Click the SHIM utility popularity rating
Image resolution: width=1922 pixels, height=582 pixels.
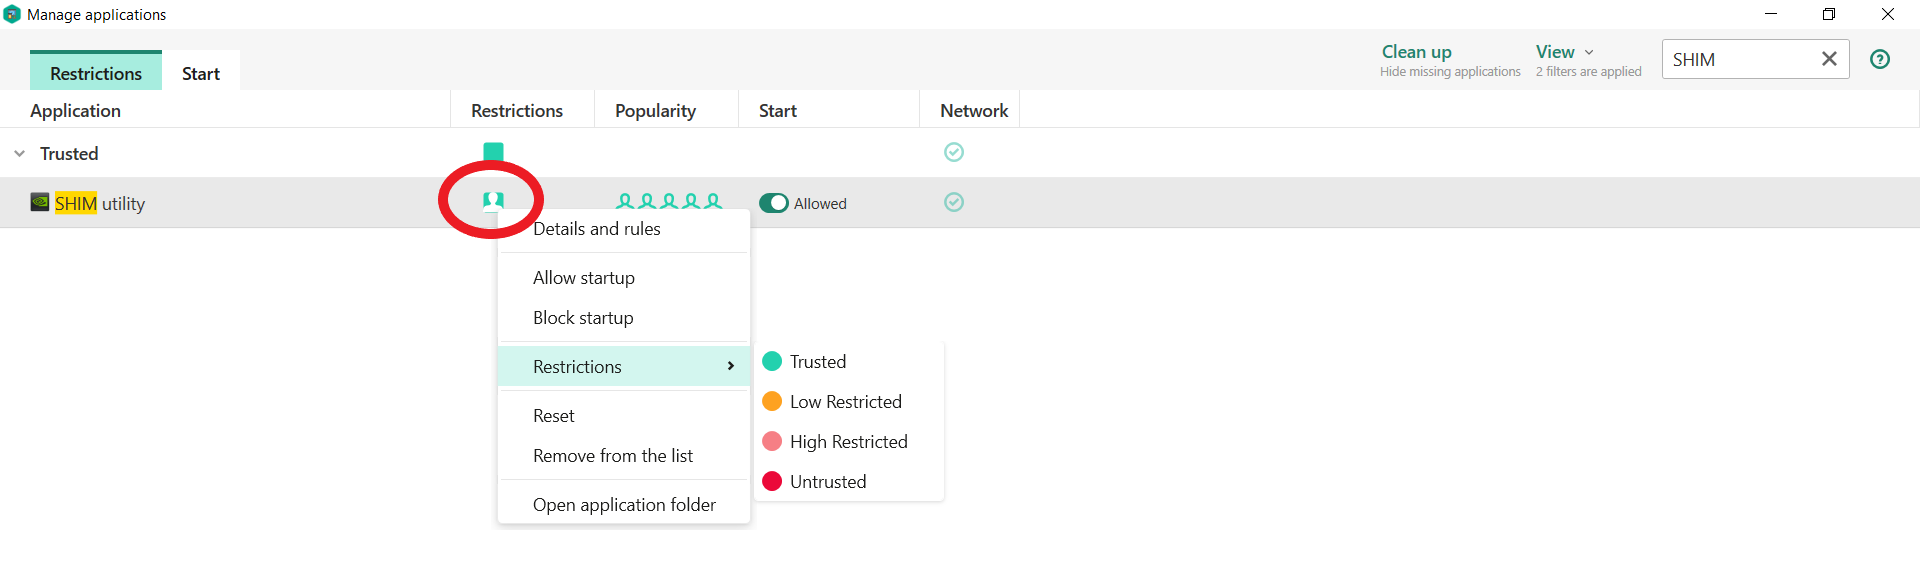pos(668,202)
